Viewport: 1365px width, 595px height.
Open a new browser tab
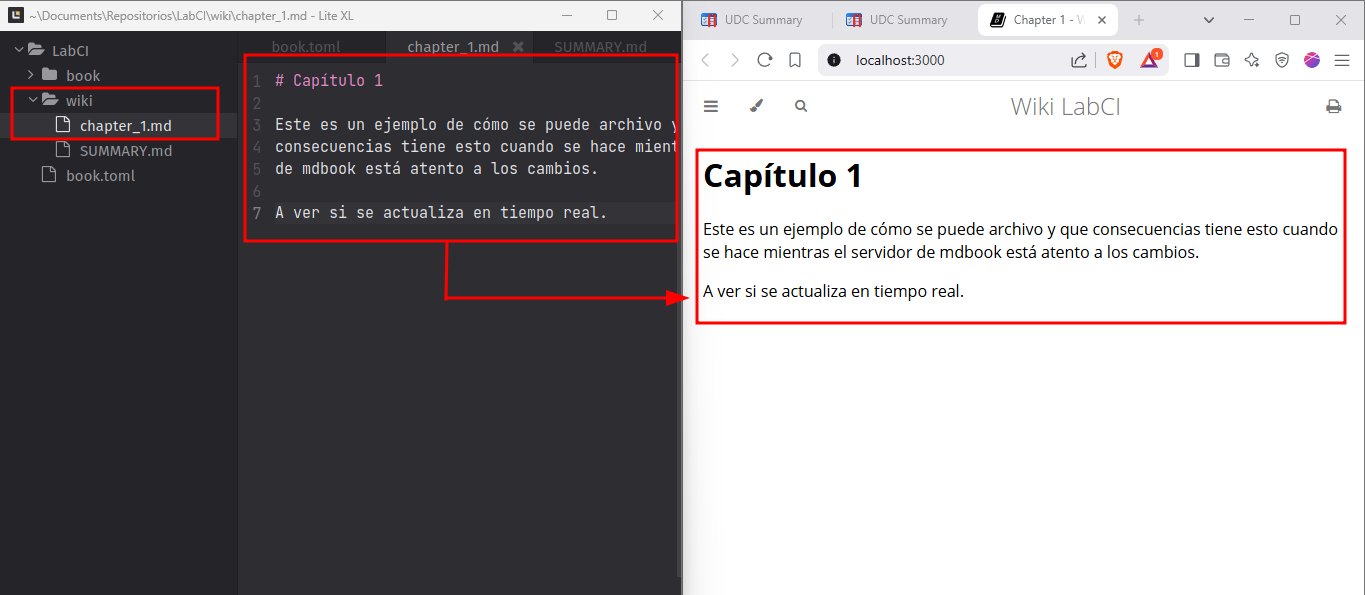coord(1138,20)
